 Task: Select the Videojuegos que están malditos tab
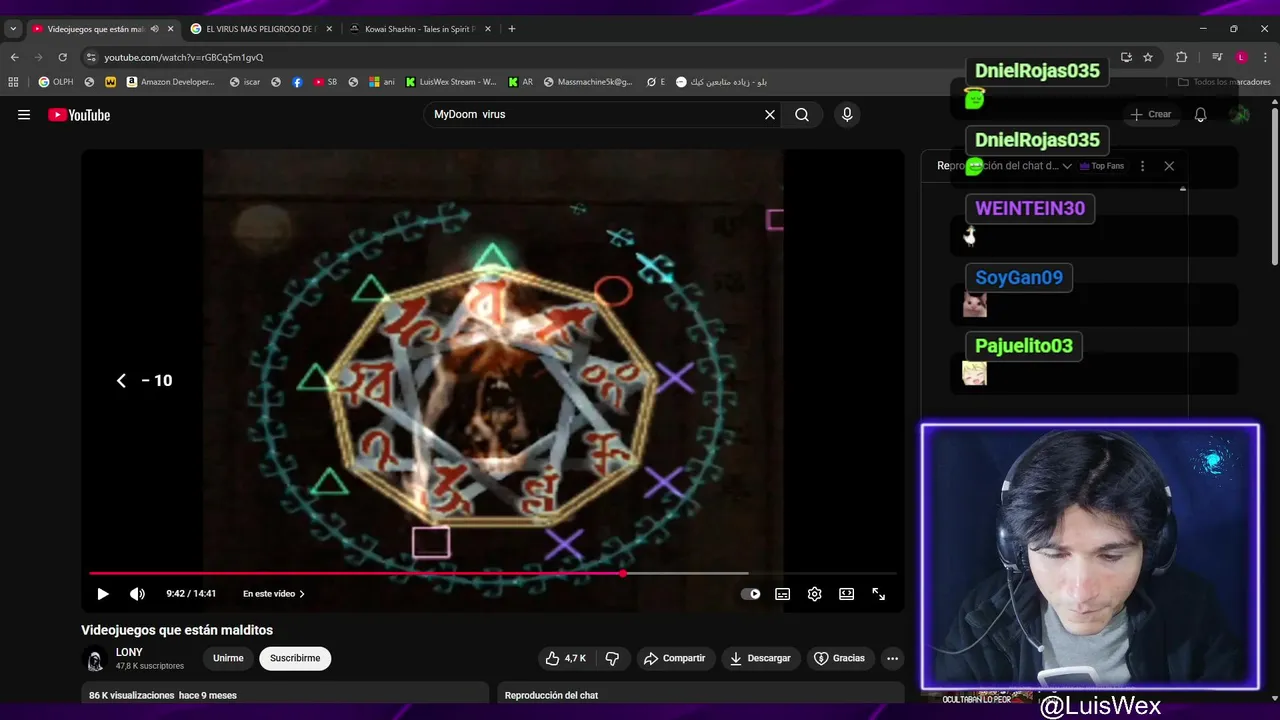click(95, 29)
